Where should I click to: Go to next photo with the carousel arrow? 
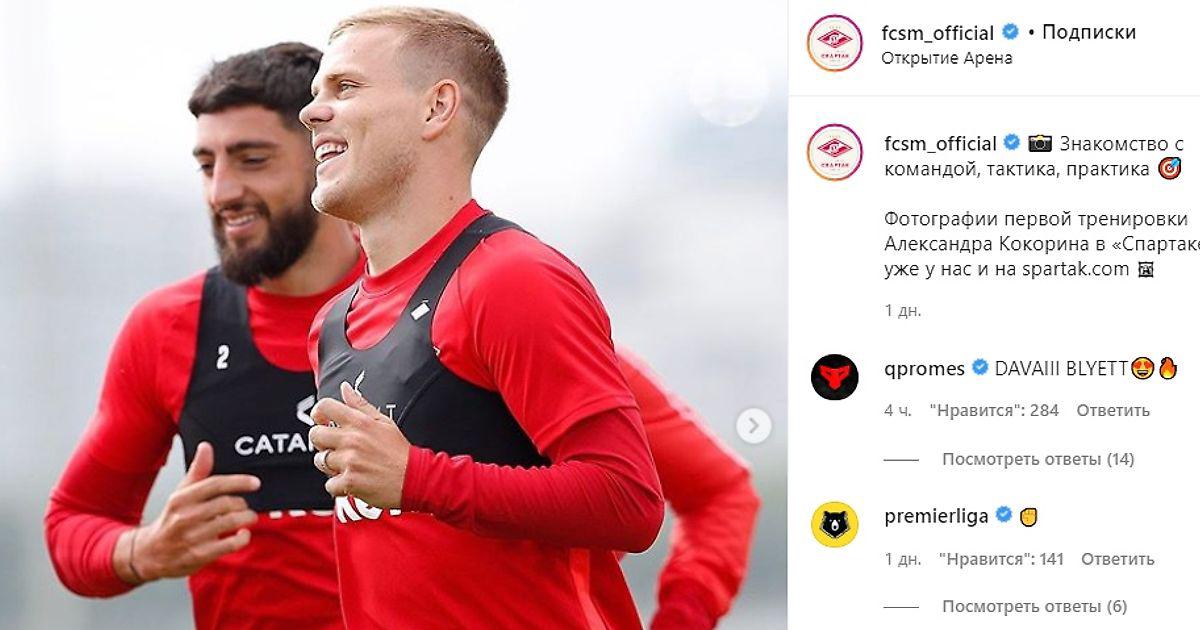pyautogui.click(x=754, y=426)
